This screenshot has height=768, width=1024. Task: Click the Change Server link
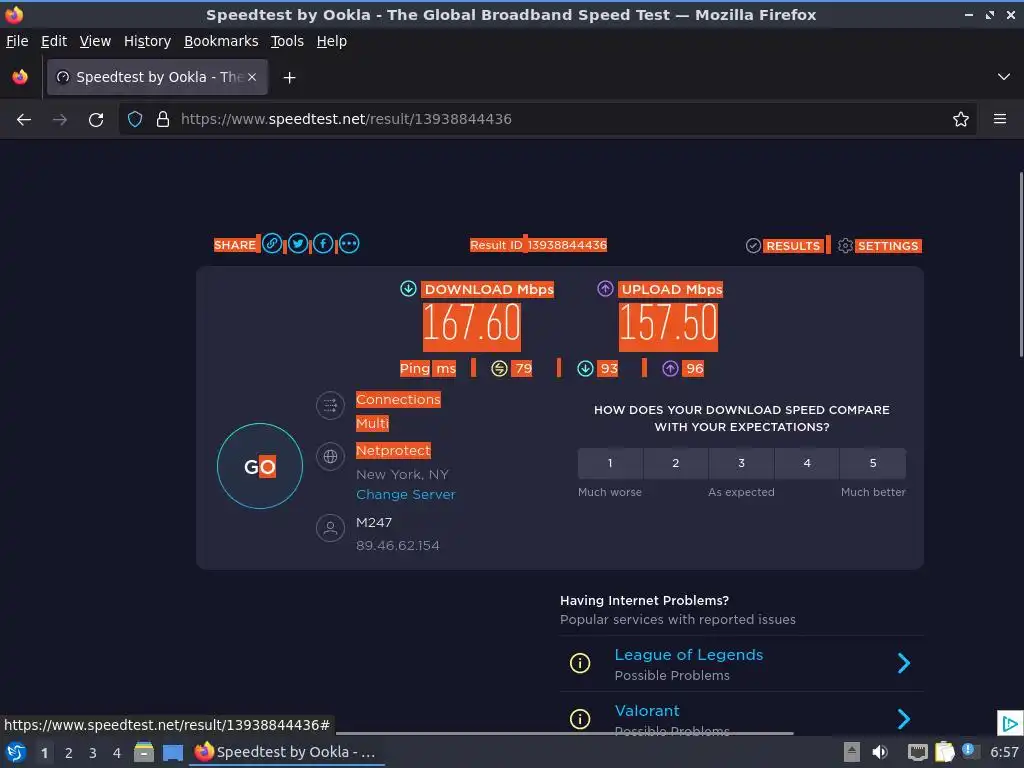coord(406,494)
